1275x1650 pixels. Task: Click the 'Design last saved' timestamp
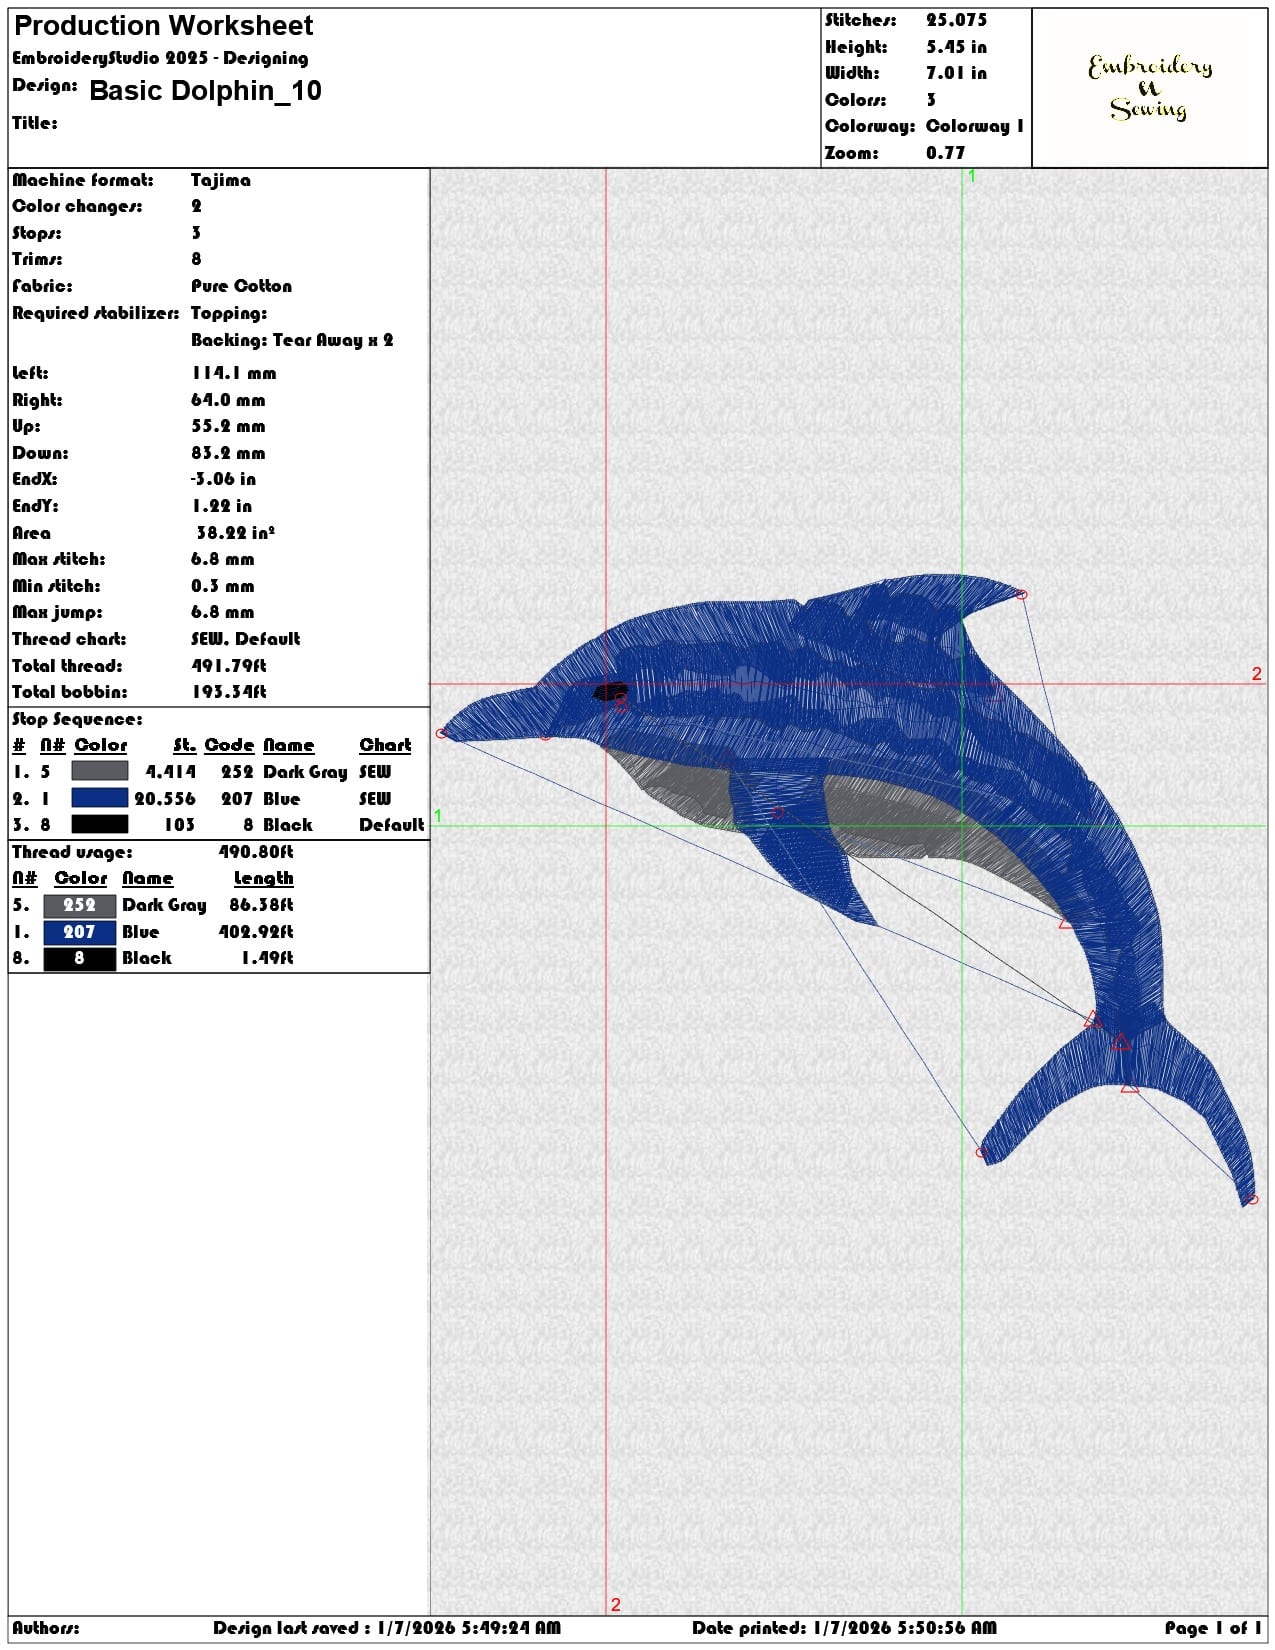387,1628
